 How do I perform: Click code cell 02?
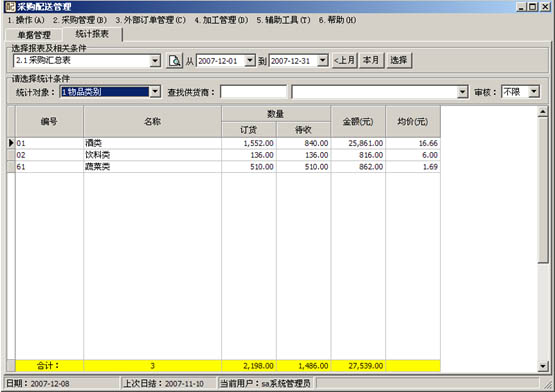click(x=49, y=155)
